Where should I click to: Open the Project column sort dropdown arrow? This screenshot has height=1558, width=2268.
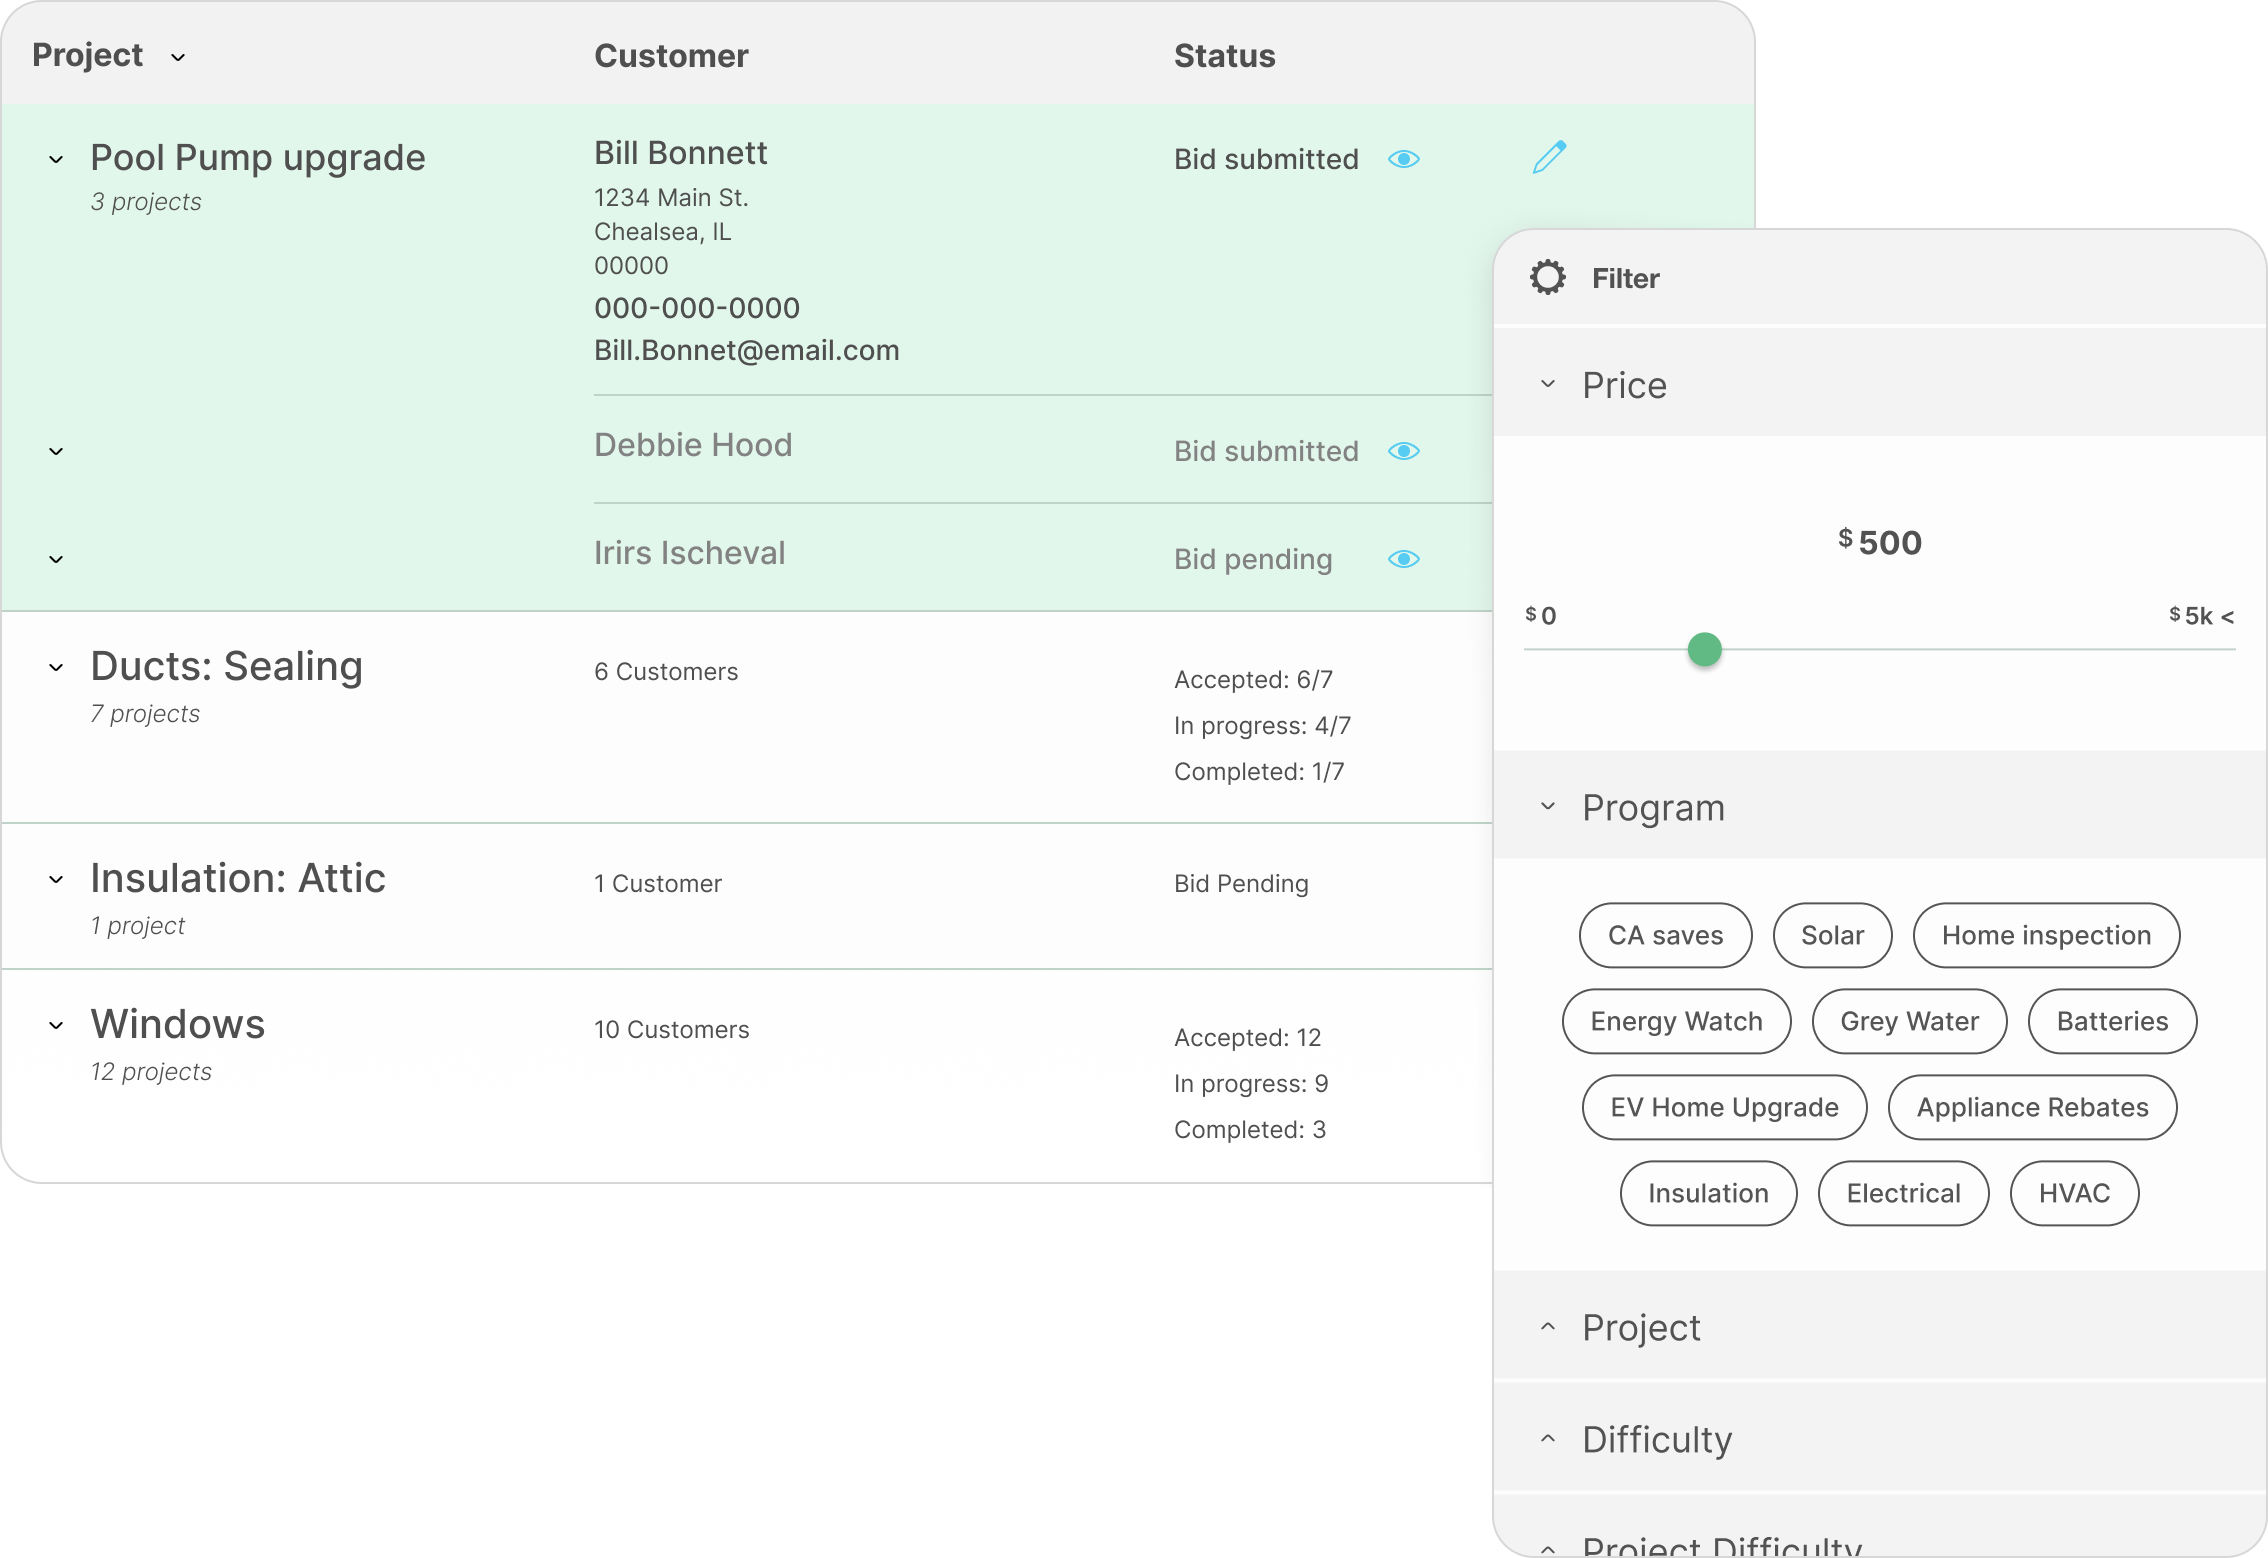(x=178, y=58)
